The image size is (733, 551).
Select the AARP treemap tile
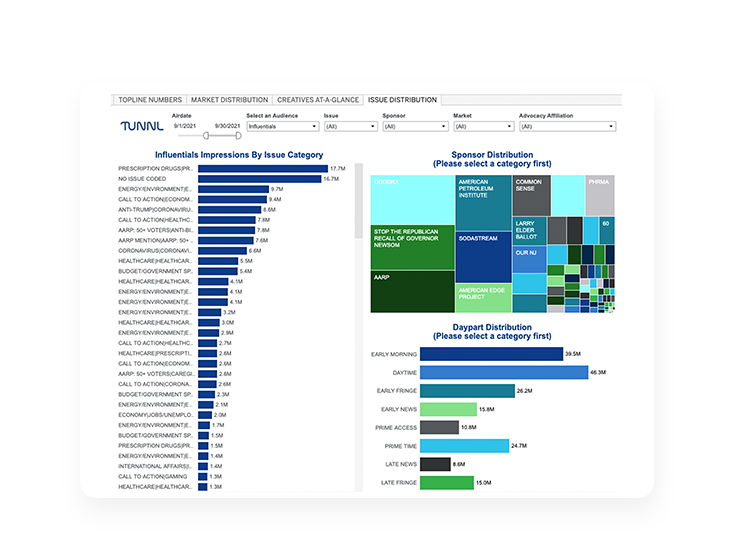pos(412,291)
